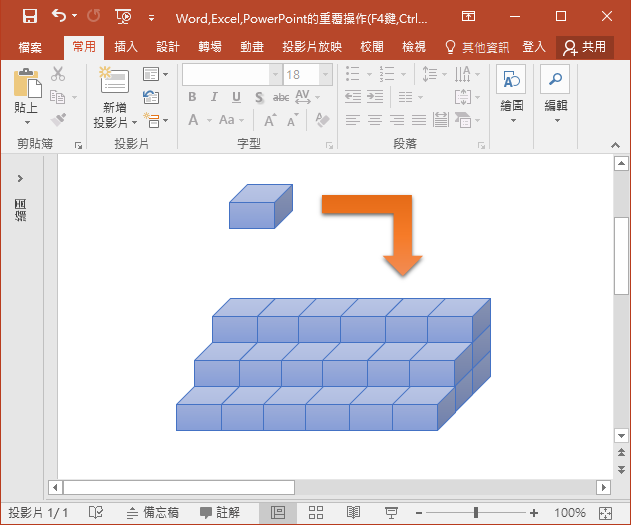Open align text vertical menu
This screenshot has width=631, height=525.
pos(467,97)
